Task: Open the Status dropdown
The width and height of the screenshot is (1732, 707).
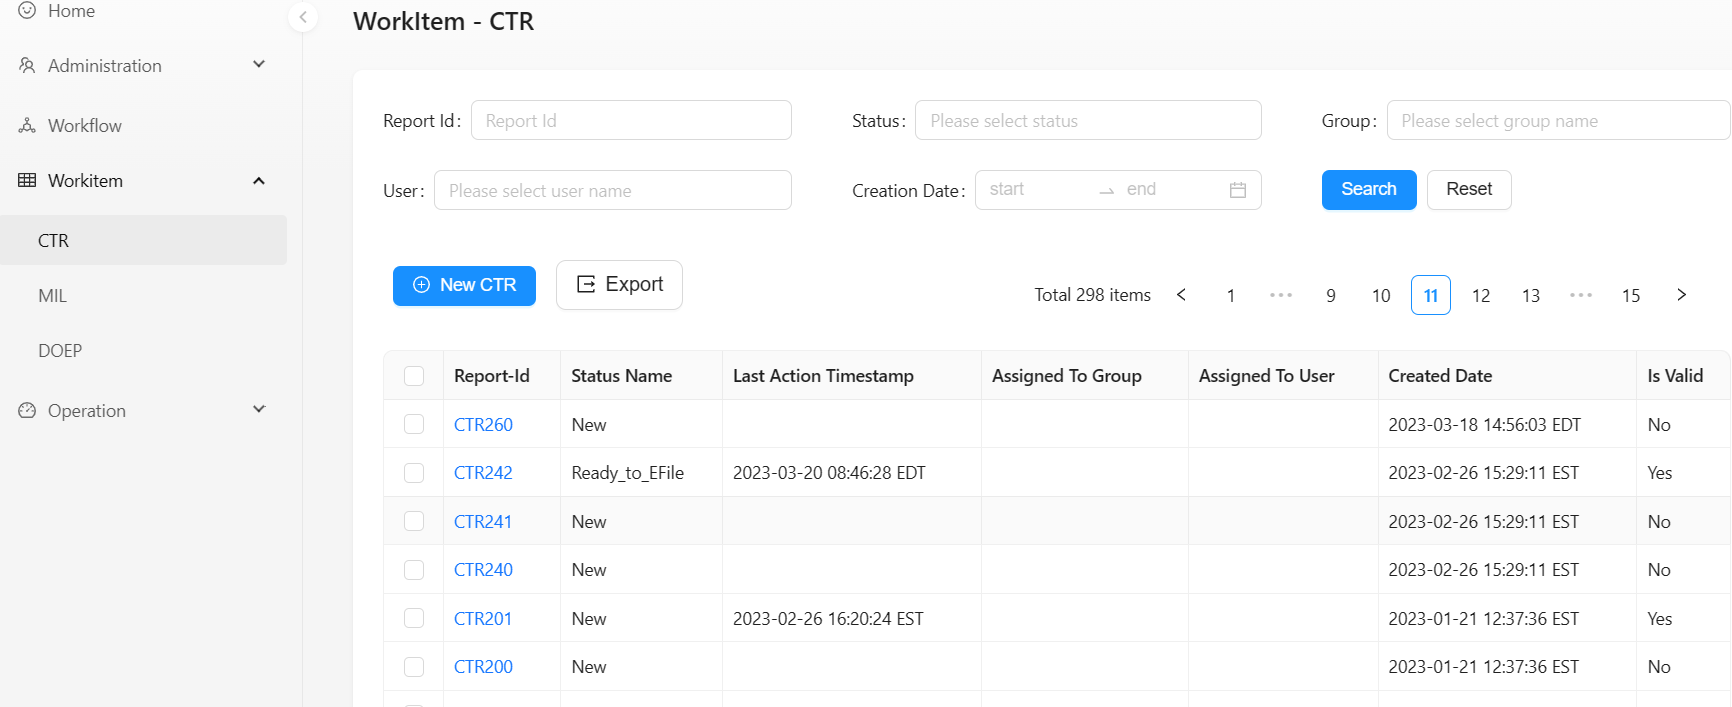Action: tap(1088, 120)
